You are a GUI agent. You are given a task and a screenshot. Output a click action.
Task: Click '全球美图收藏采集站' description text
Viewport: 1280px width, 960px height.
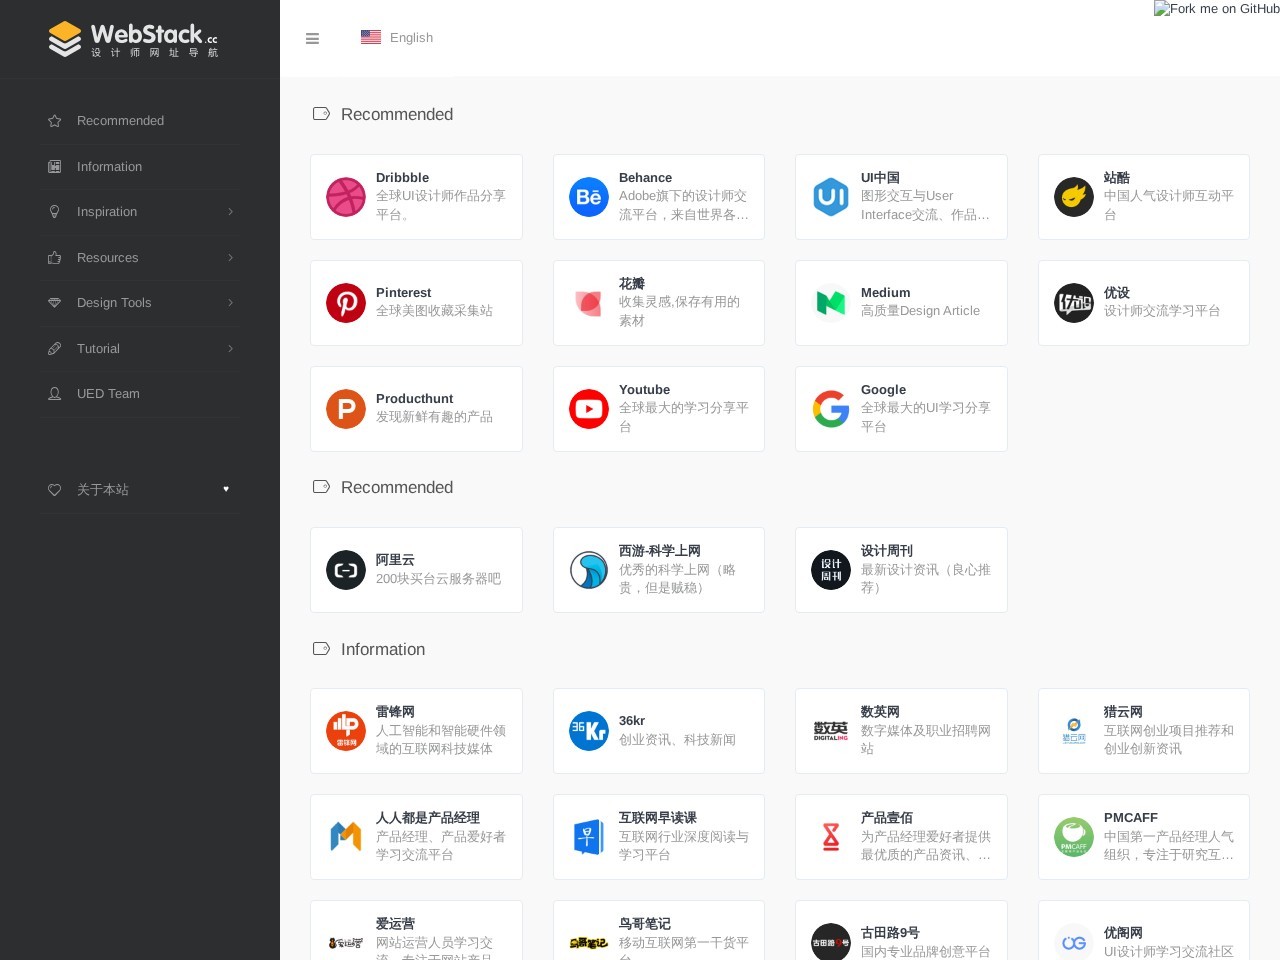coord(434,311)
